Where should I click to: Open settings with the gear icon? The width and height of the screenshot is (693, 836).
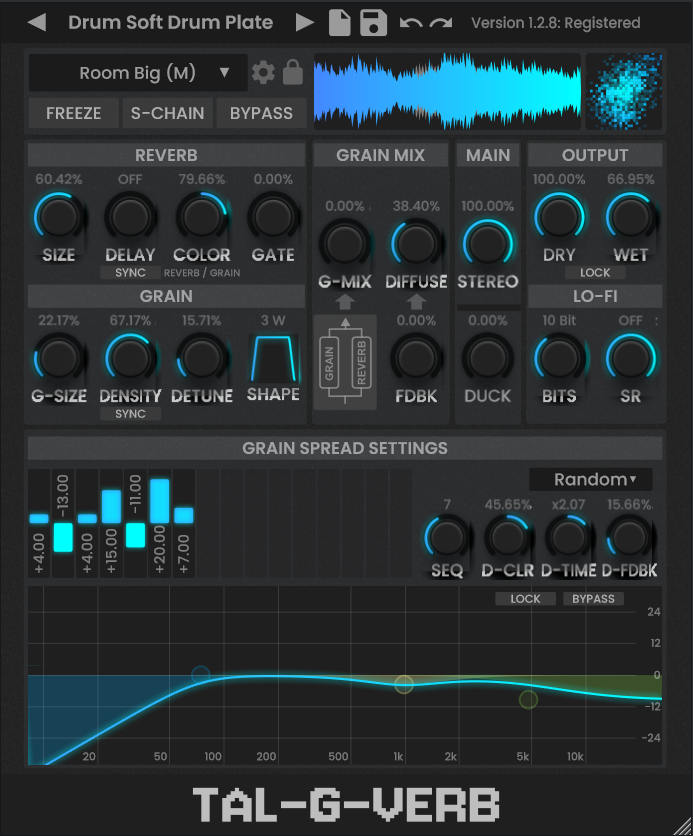[263, 72]
